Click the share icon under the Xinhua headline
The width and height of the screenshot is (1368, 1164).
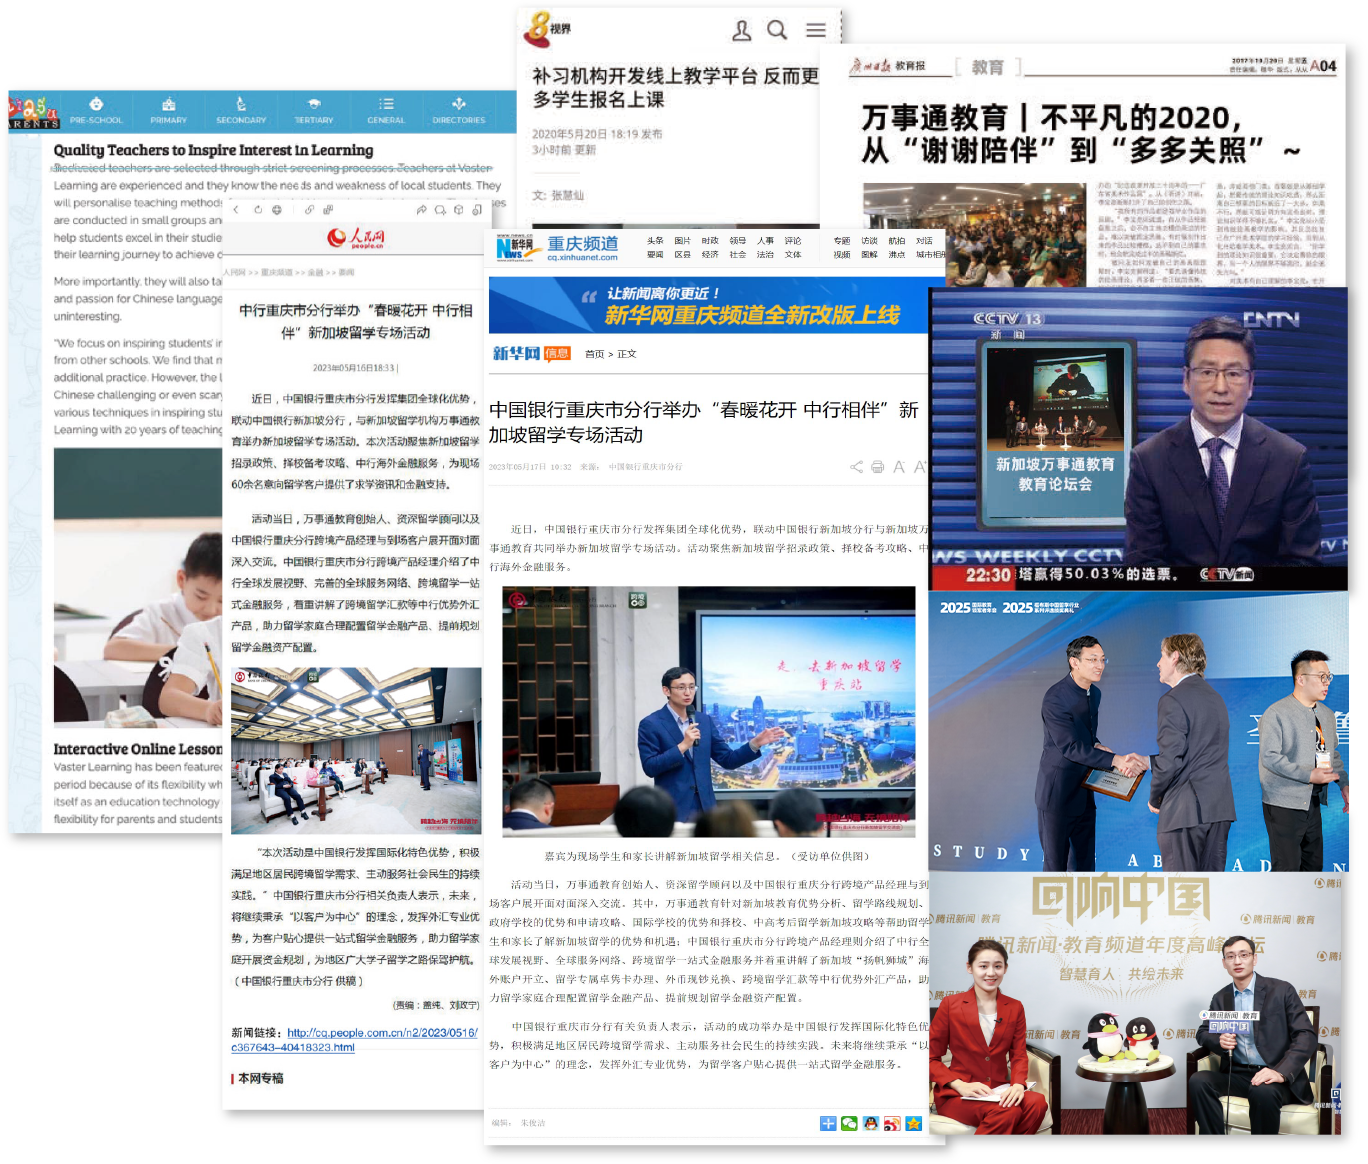tap(856, 467)
